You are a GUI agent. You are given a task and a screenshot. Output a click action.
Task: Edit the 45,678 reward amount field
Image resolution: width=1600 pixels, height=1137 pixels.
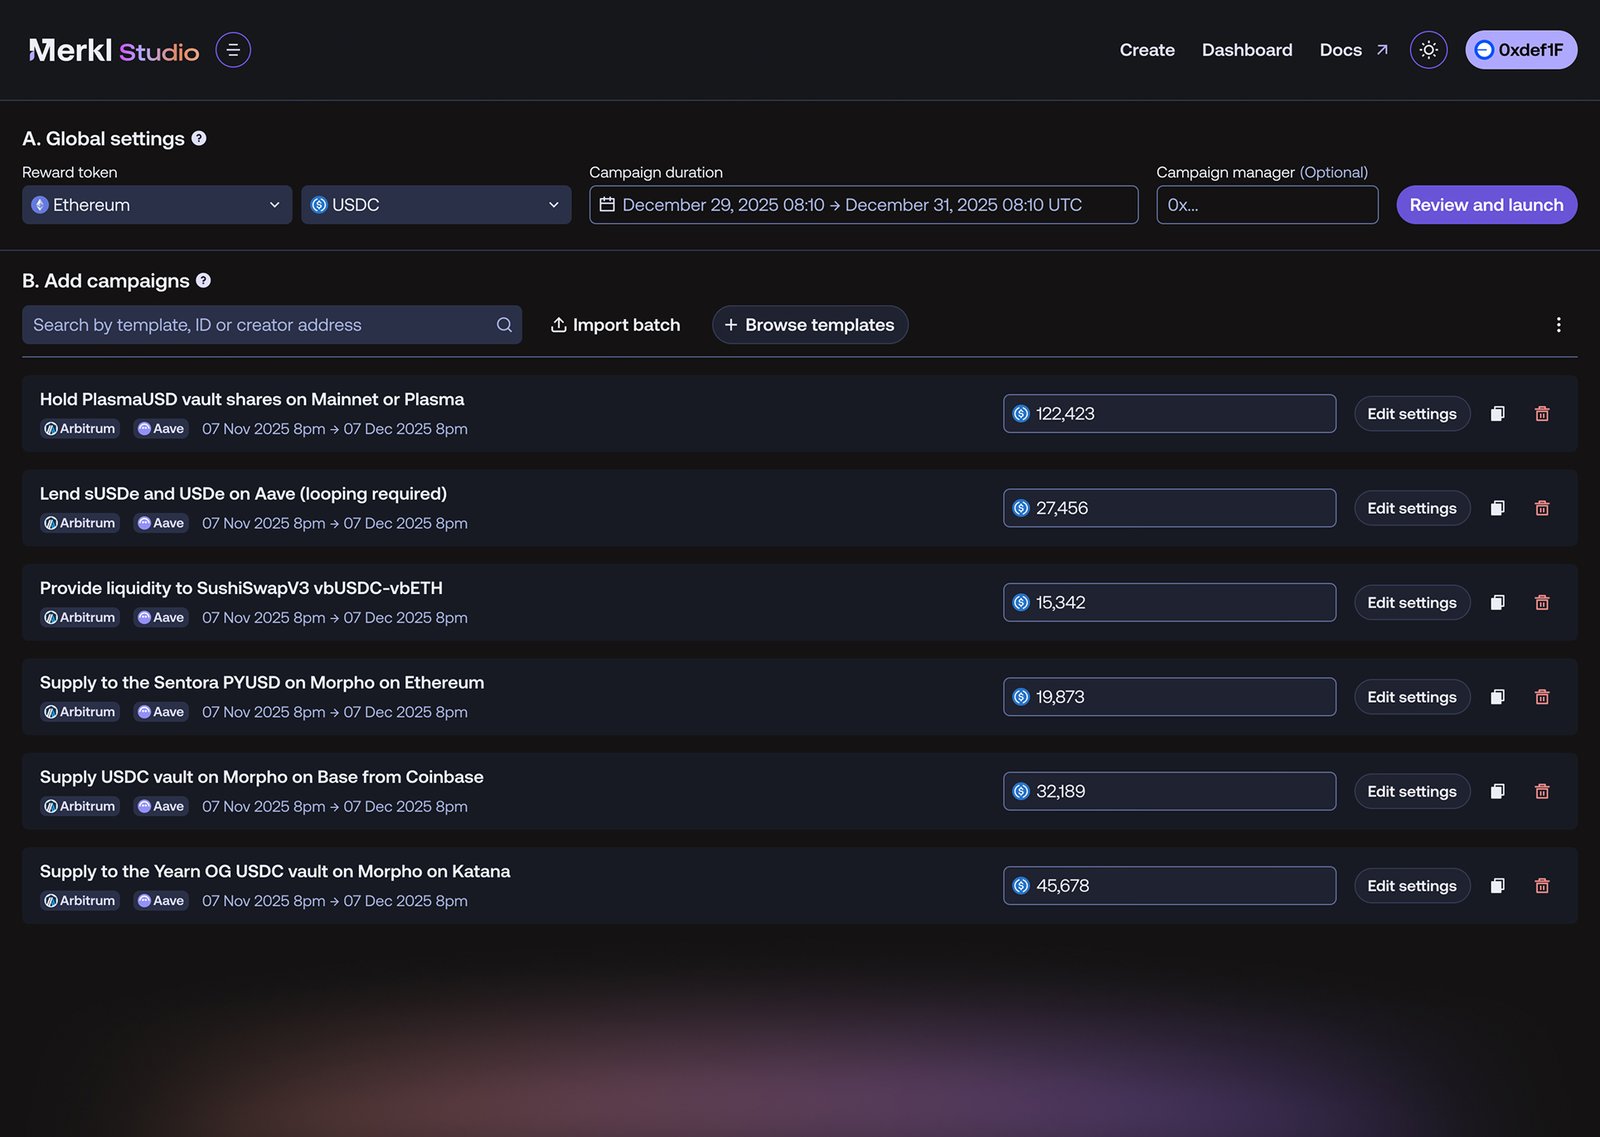[x=1169, y=886]
